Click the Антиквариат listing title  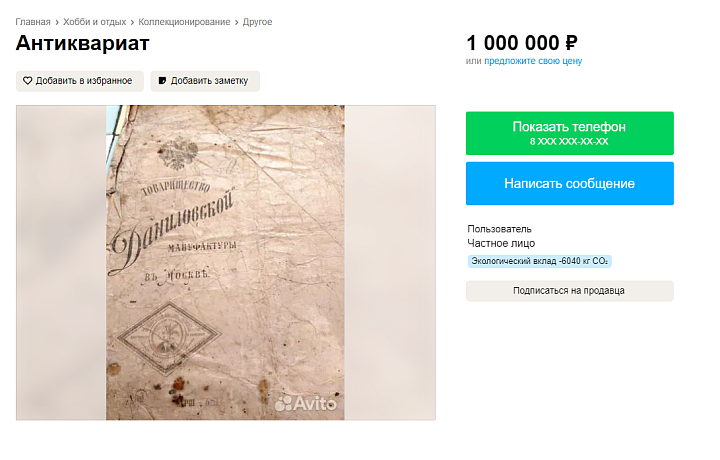tap(82, 43)
